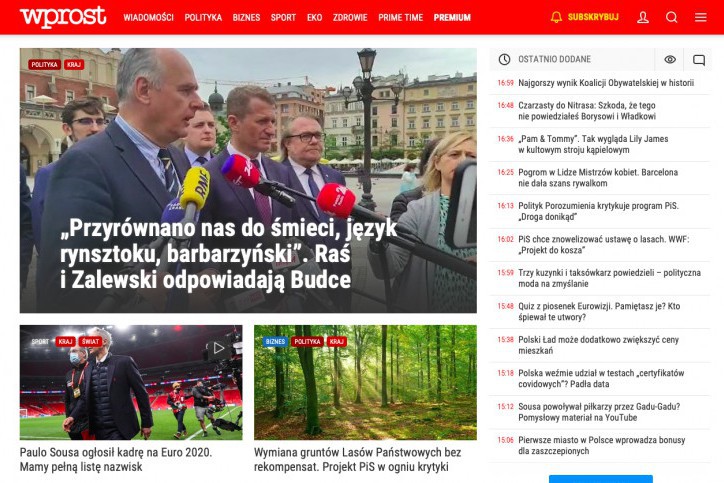Open the Wiadomości menu item
This screenshot has width=724, height=483.
pyautogui.click(x=148, y=18)
